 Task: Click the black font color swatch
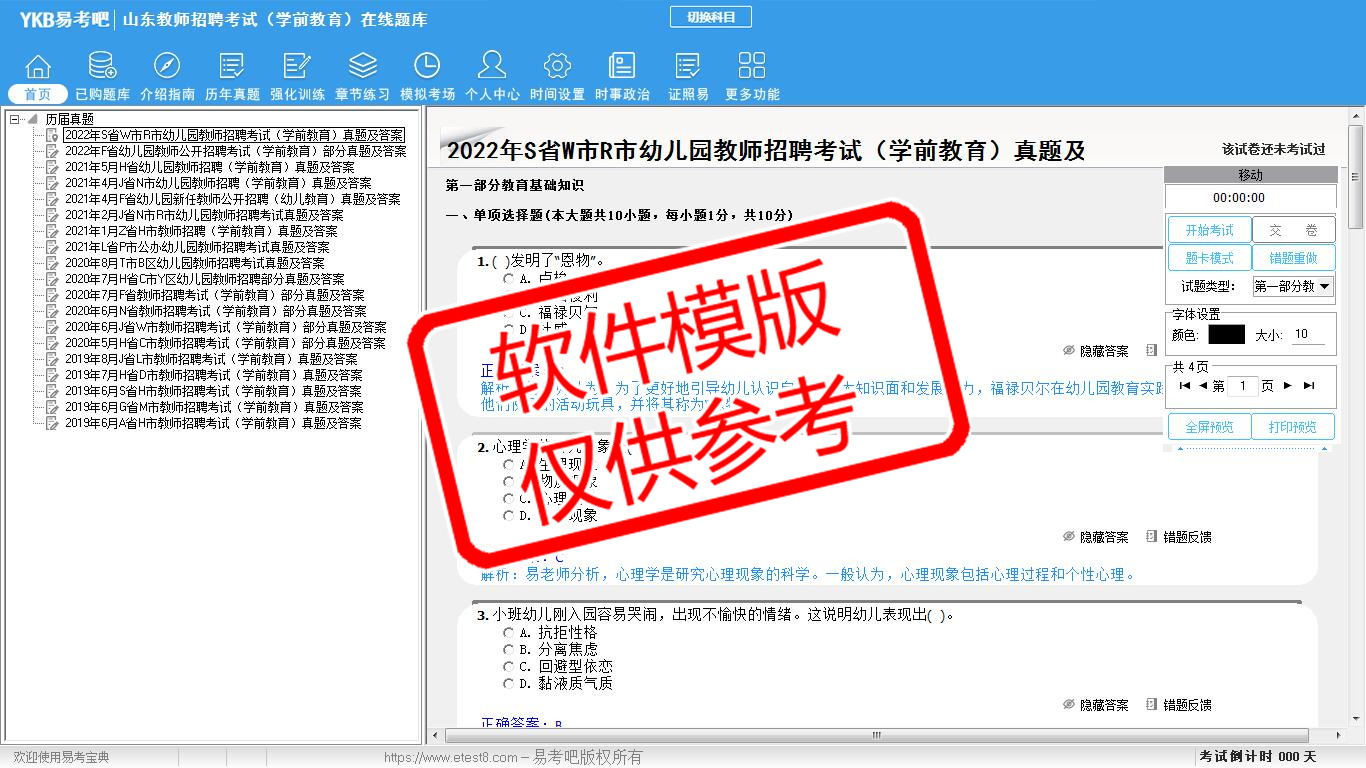(1226, 335)
